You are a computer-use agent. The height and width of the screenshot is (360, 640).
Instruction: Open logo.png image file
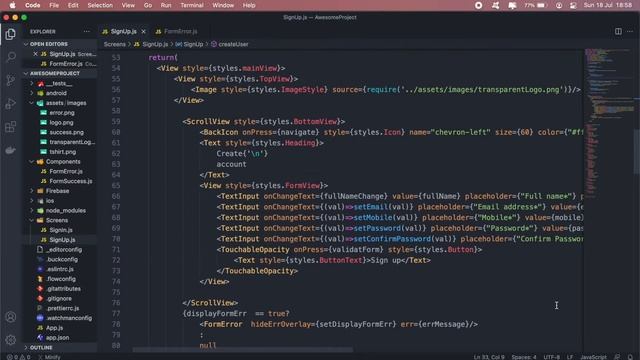click(62, 122)
